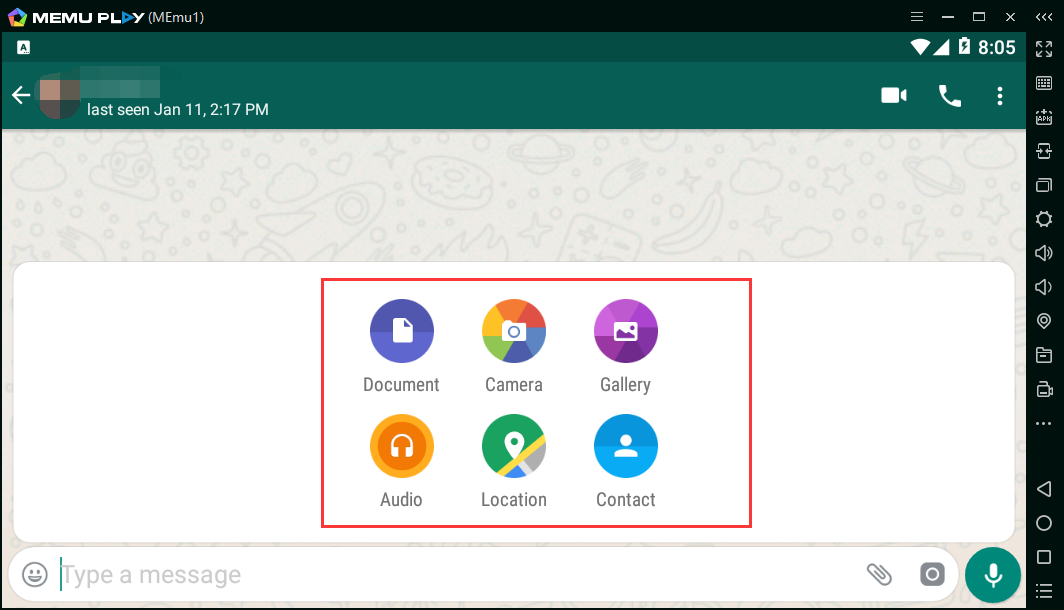
Task: Open MEmu keyboard mapping icon
Action: pyautogui.click(x=1044, y=83)
